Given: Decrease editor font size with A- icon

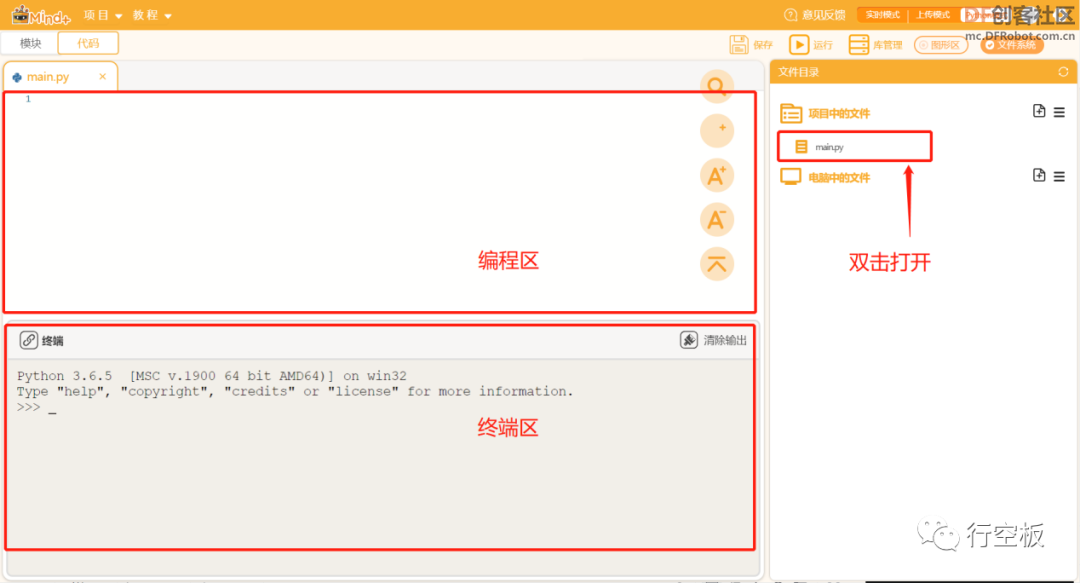Looking at the screenshot, I should [717, 220].
